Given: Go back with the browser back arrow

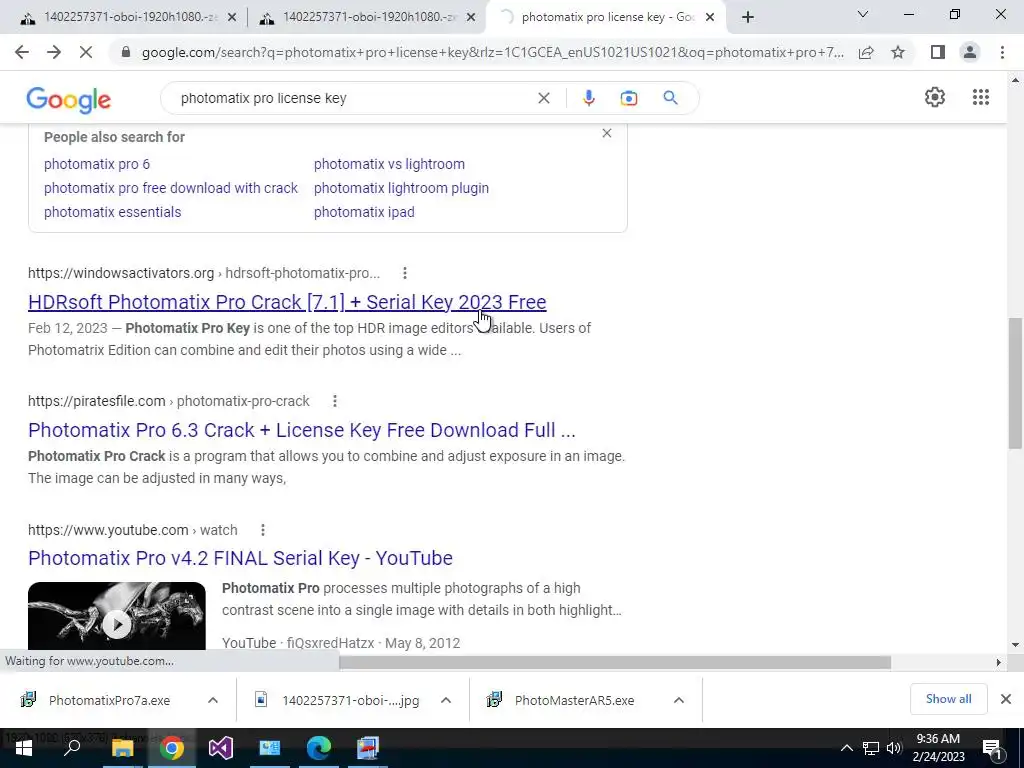Looking at the screenshot, I should [22, 52].
